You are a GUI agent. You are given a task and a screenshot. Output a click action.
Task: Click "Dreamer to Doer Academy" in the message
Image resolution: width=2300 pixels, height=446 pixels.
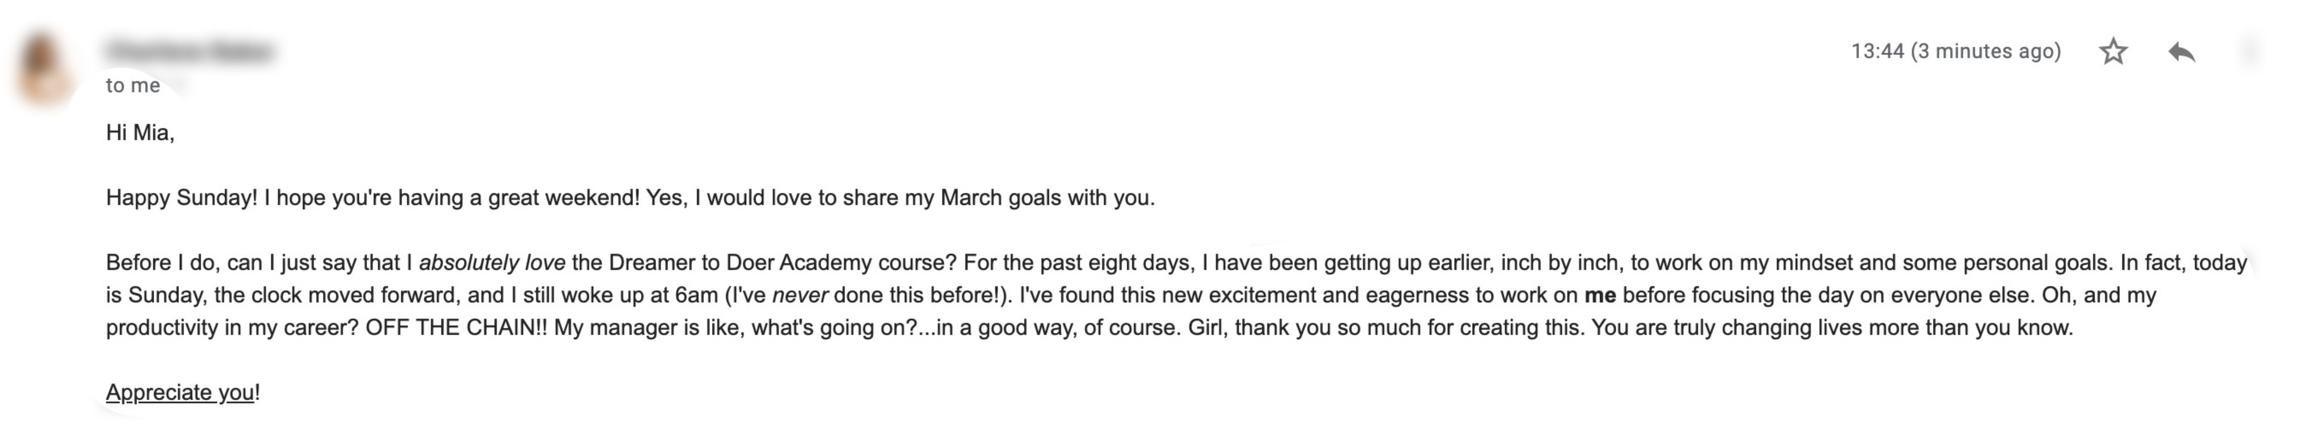pos(739,263)
